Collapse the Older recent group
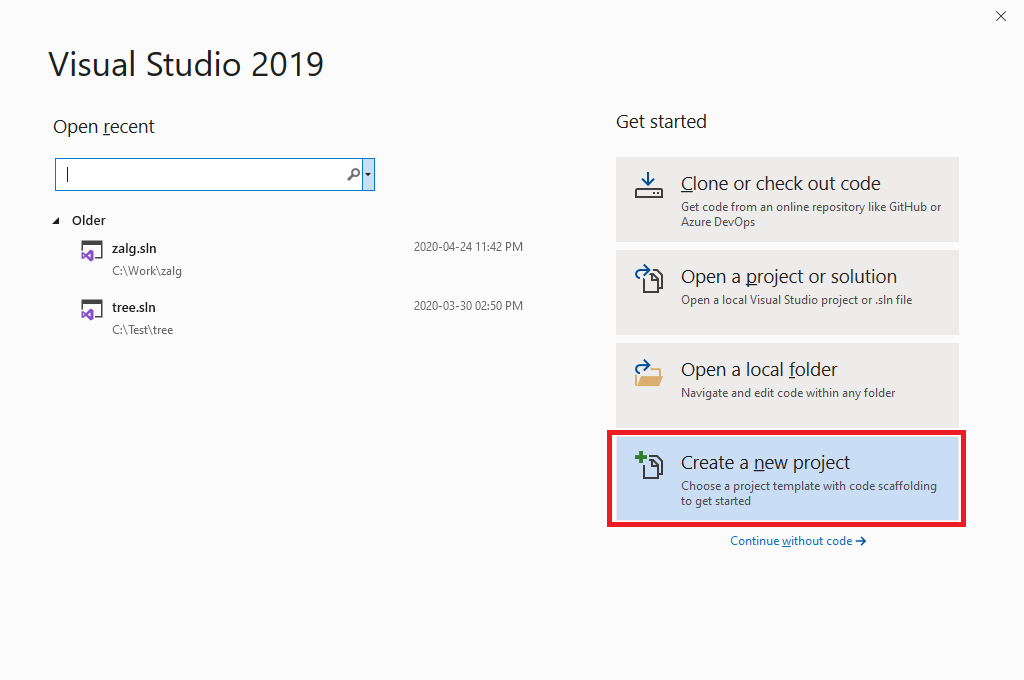 coord(56,221)
